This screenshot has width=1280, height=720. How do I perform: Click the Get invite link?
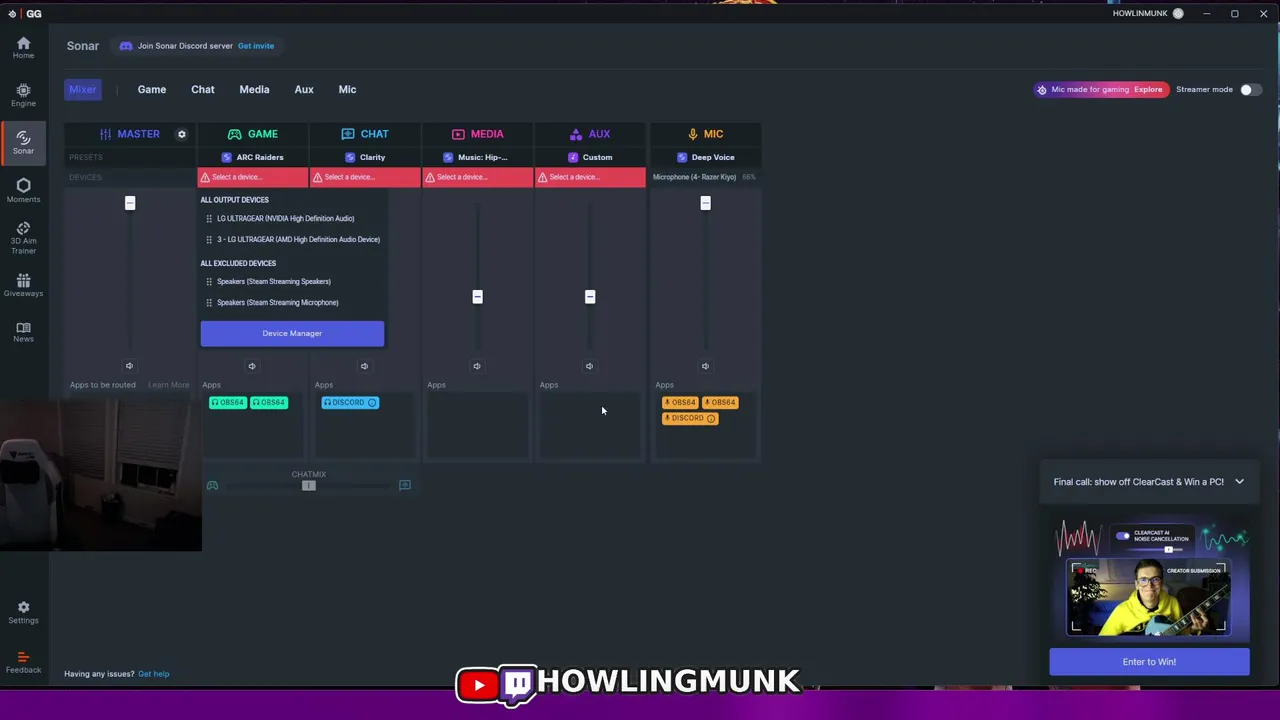click(x=256, y=46)
